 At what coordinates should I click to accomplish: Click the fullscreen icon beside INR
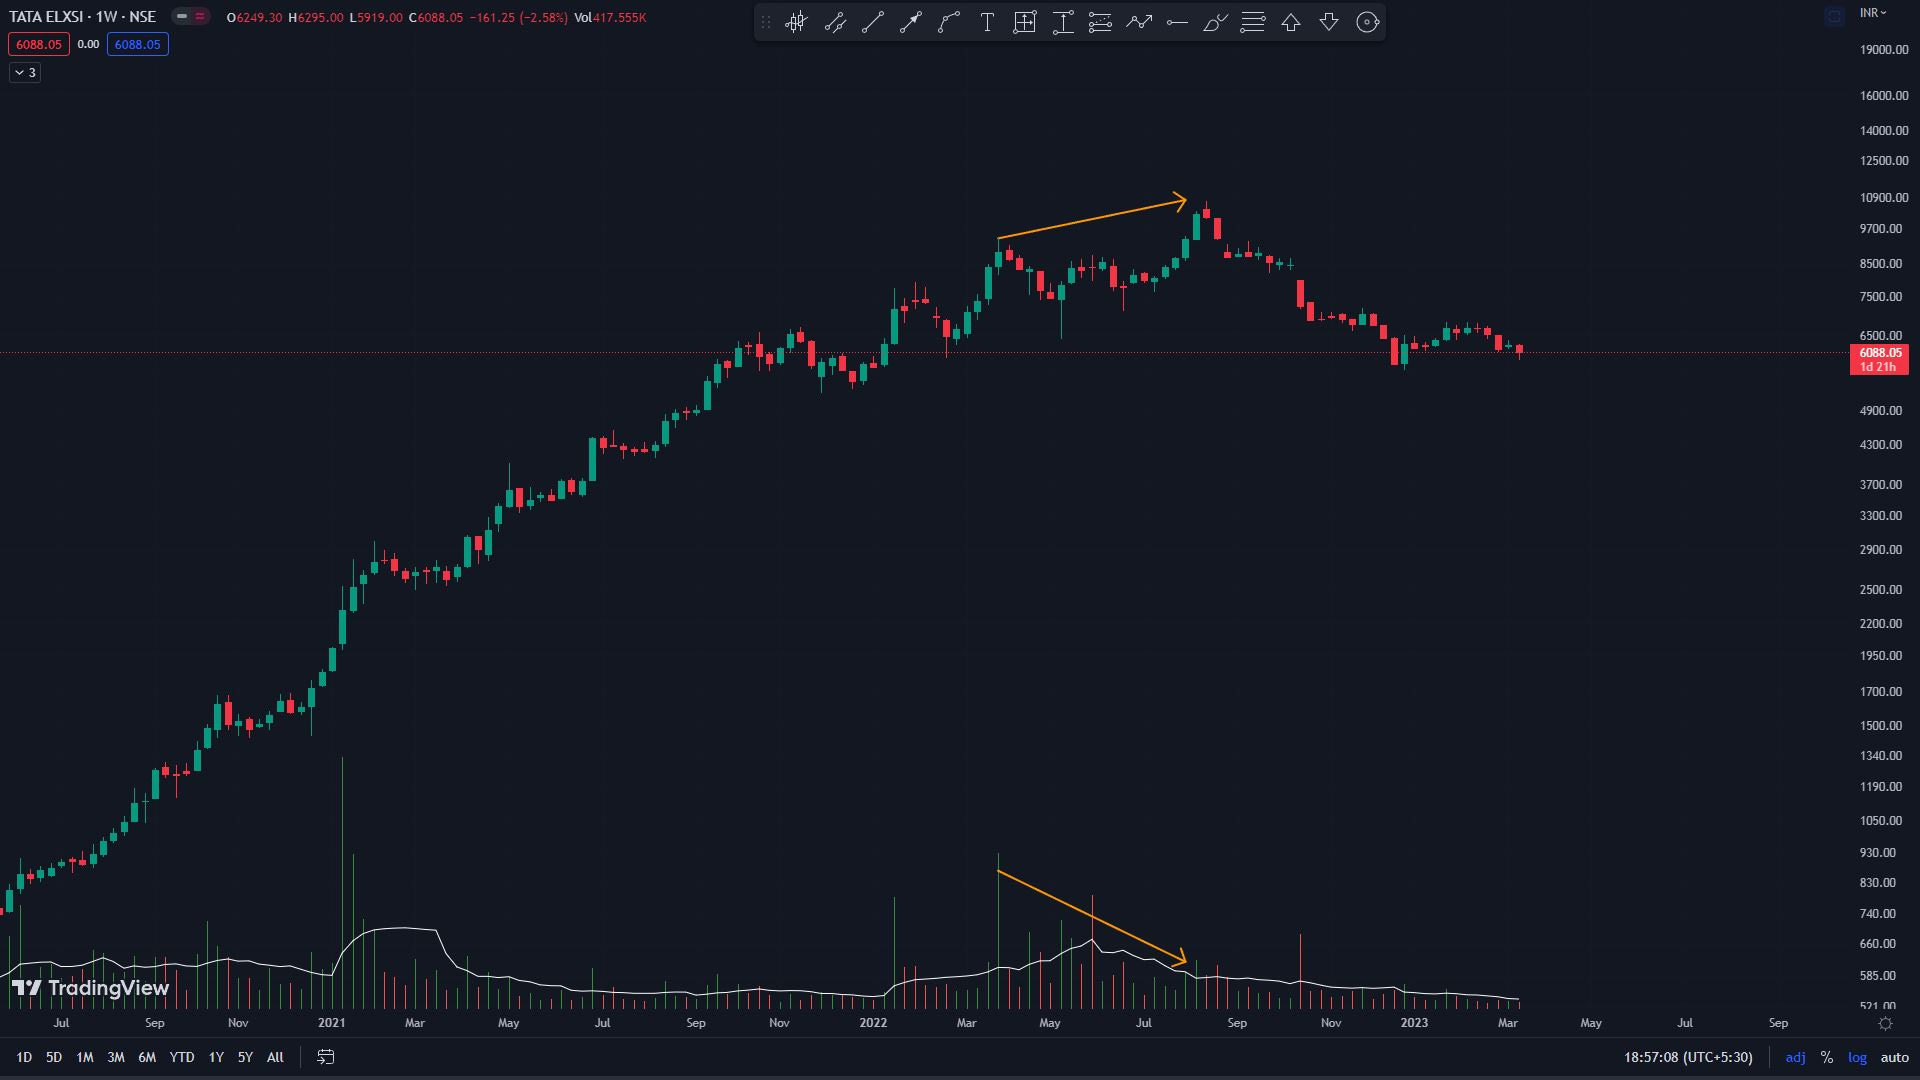(x=1834, y=16)
